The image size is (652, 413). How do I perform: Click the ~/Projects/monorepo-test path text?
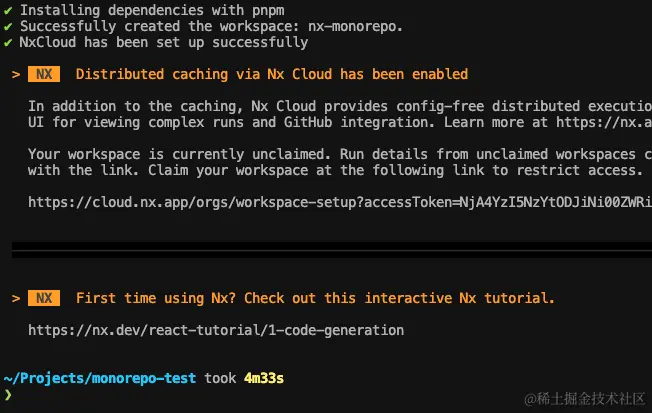[100, 378]
